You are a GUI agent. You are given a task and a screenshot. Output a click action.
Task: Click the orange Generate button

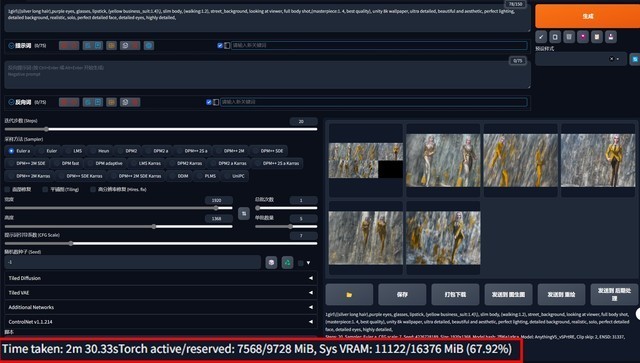tap(587, 16)
